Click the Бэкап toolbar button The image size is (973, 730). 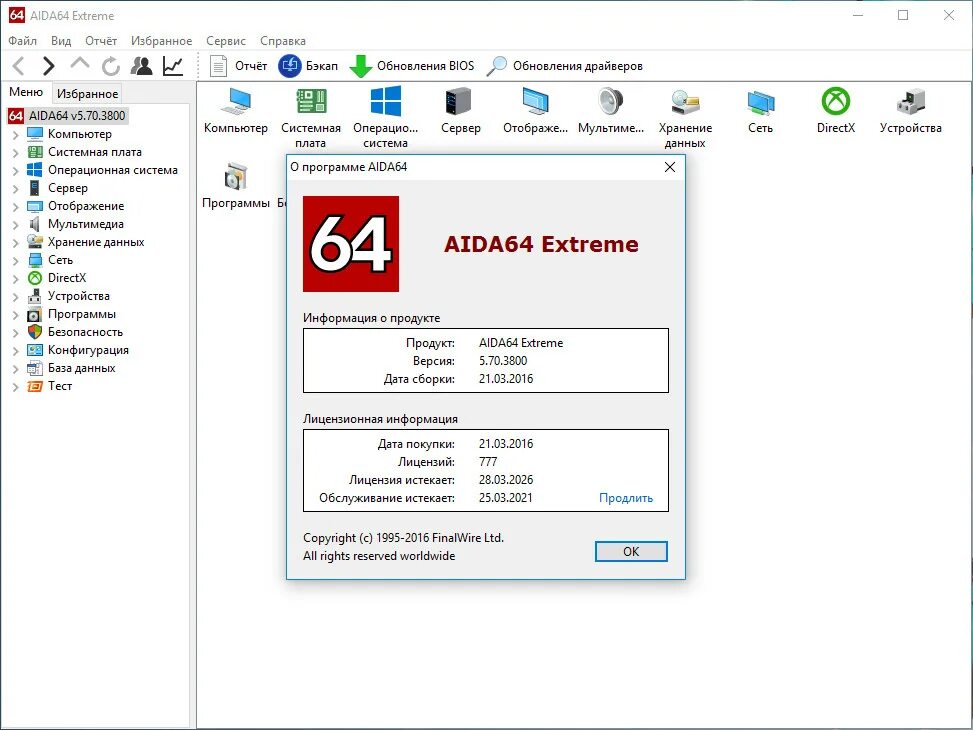pyautogui.click(x=308, y=66)
